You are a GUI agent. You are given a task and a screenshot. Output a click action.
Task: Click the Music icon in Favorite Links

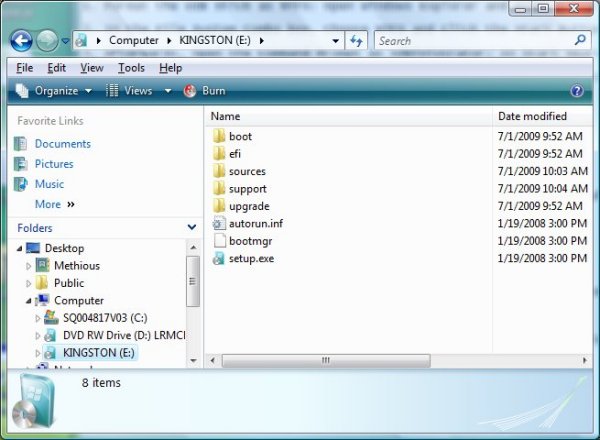pos(21,184)
